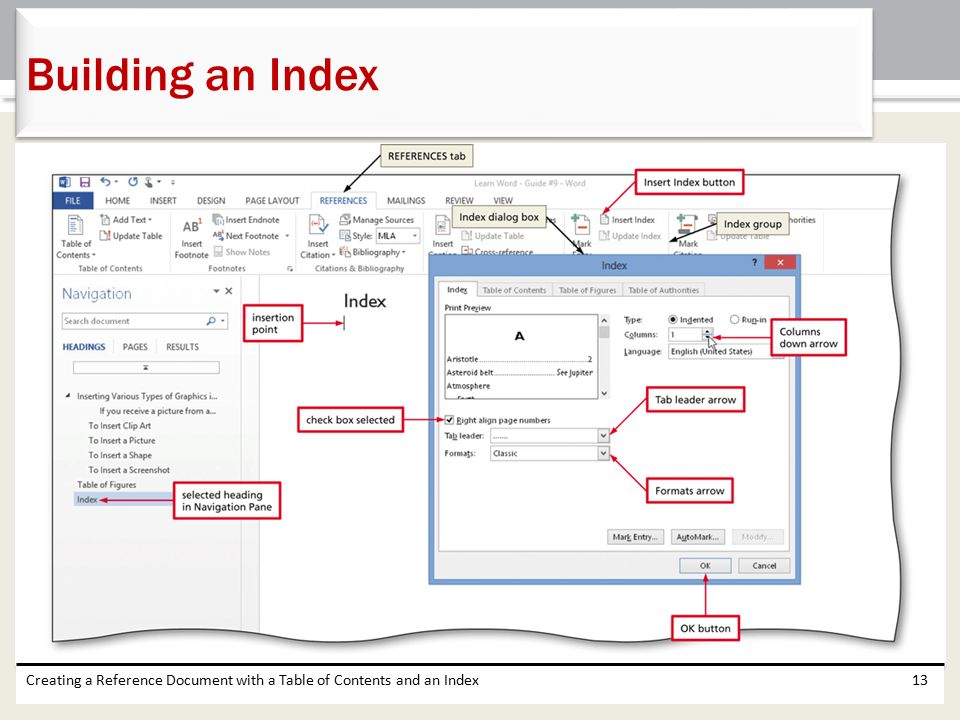Click the Insert Footnote AB icon
This screenshot has height=720, width=960.
coord(192,227)
